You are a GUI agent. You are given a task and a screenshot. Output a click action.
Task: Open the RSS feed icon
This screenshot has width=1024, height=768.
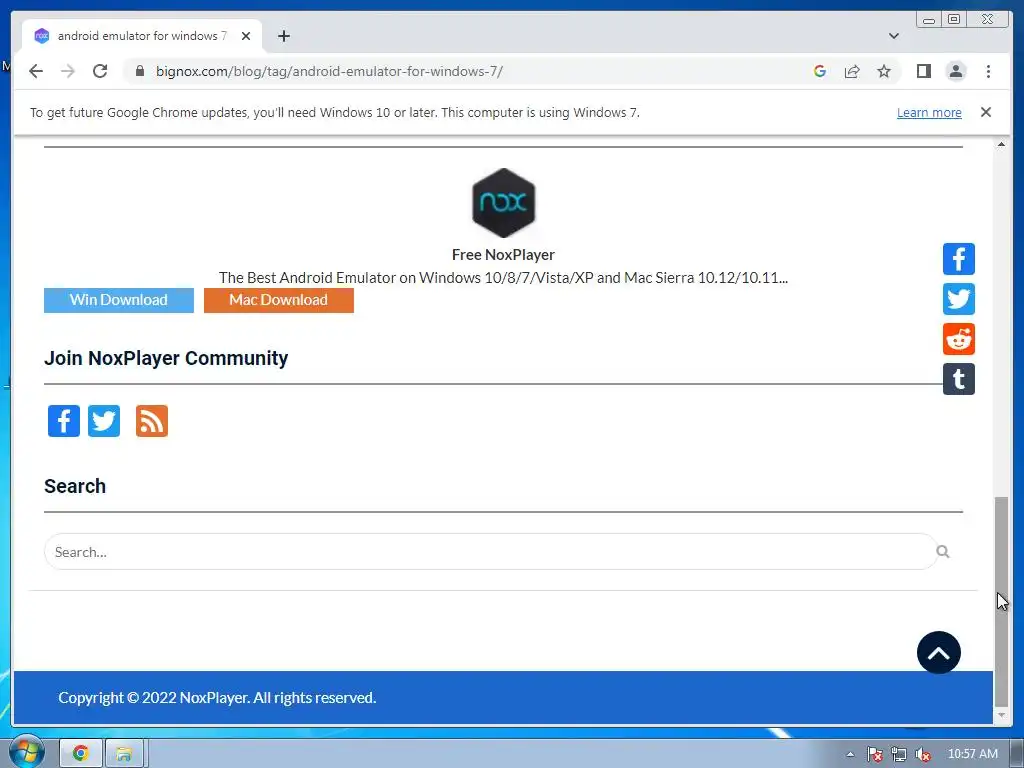[152, 421]
